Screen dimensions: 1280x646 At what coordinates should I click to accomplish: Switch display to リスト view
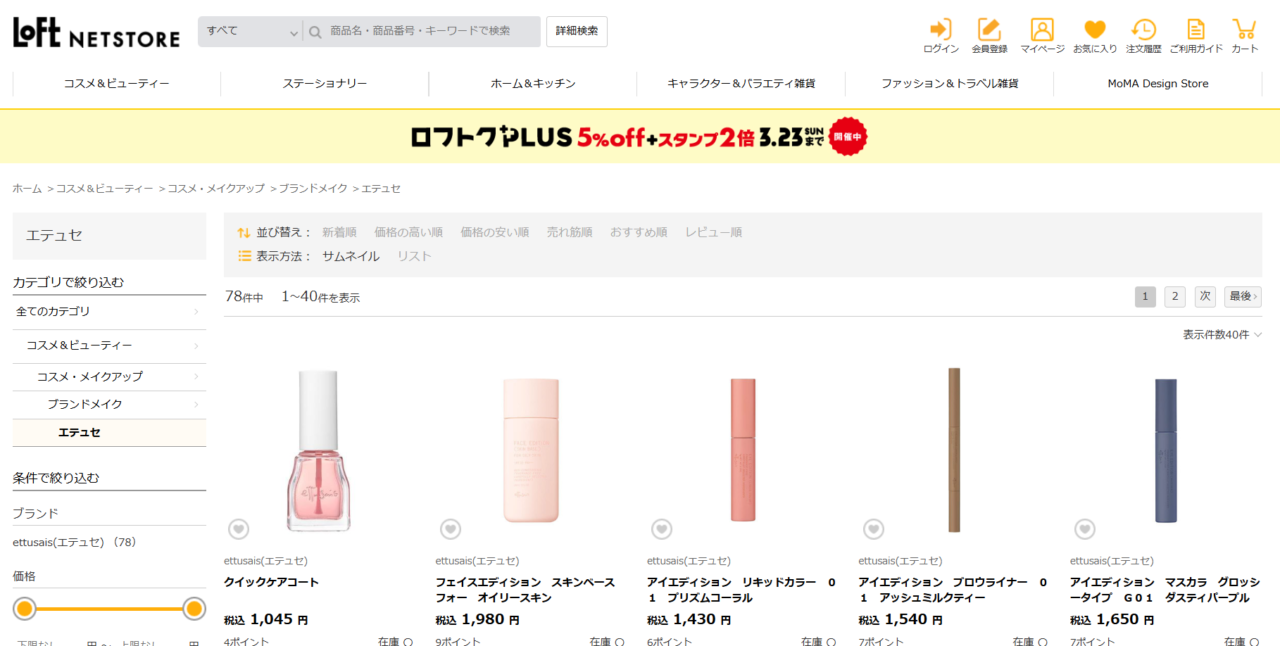[414, 256]
